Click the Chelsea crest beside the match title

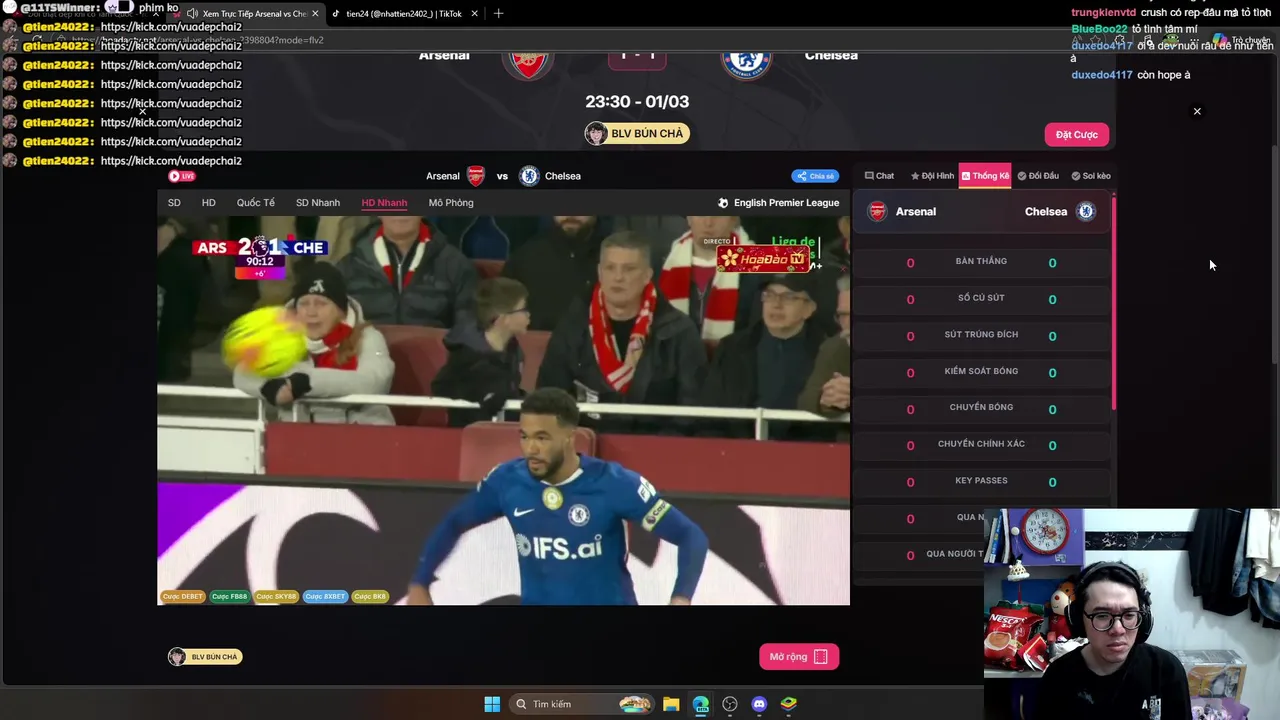529,176
